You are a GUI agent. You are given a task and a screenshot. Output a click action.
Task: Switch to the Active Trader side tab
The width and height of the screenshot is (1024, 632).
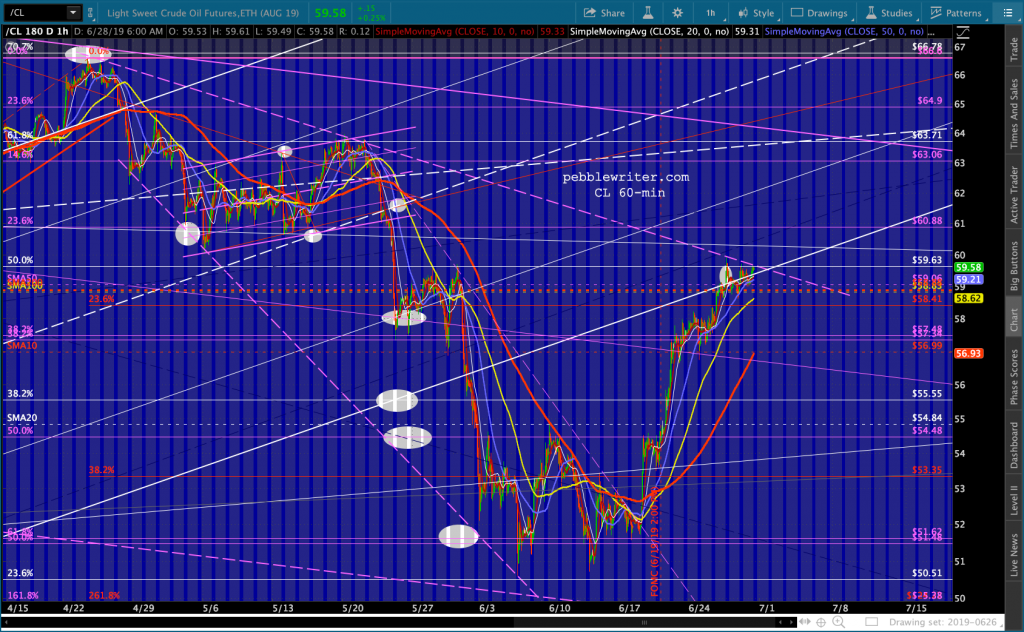point(1014,195)
